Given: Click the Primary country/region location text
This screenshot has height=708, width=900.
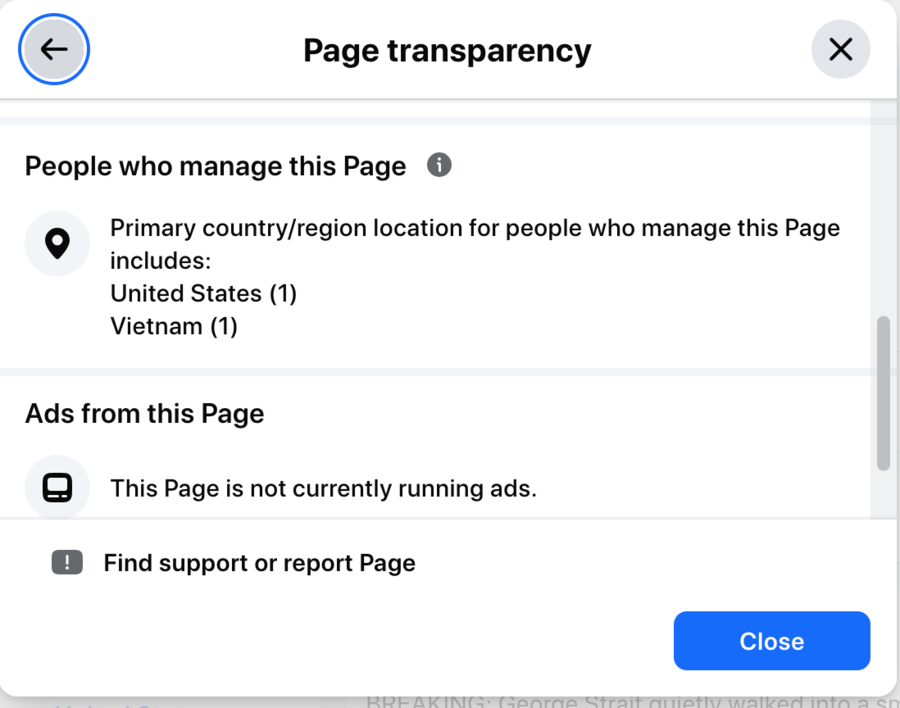Looking at the screenshot, I should click(474, 228).
